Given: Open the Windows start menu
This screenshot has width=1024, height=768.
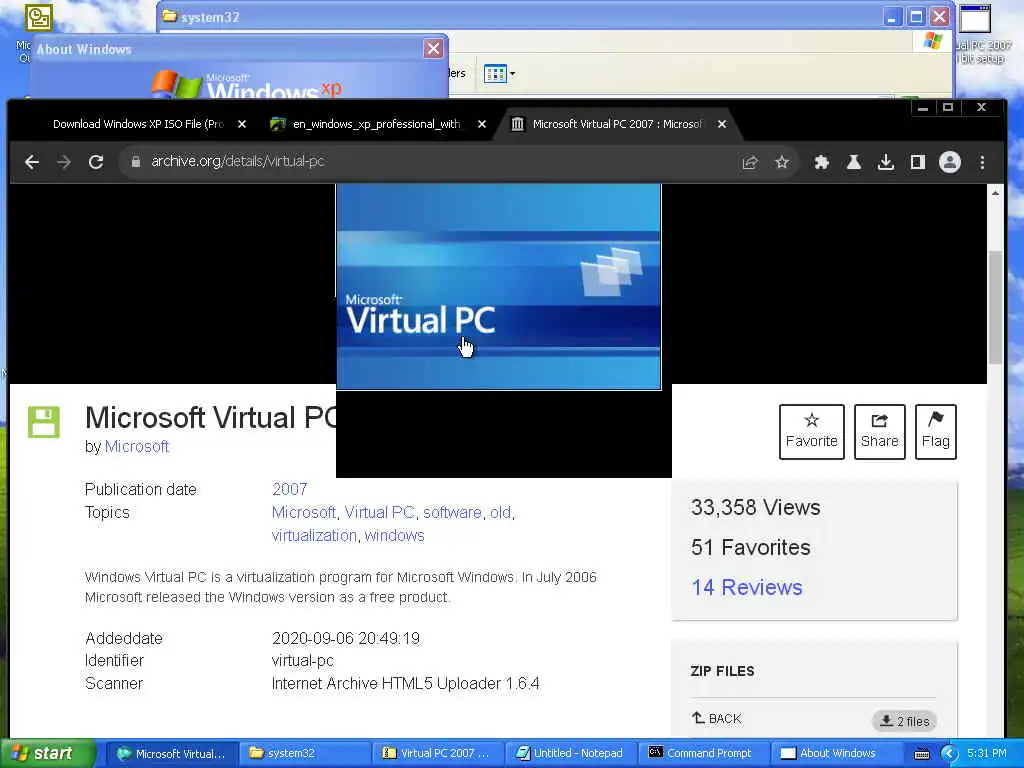Looking at the screenshot, I should [47, 753].
